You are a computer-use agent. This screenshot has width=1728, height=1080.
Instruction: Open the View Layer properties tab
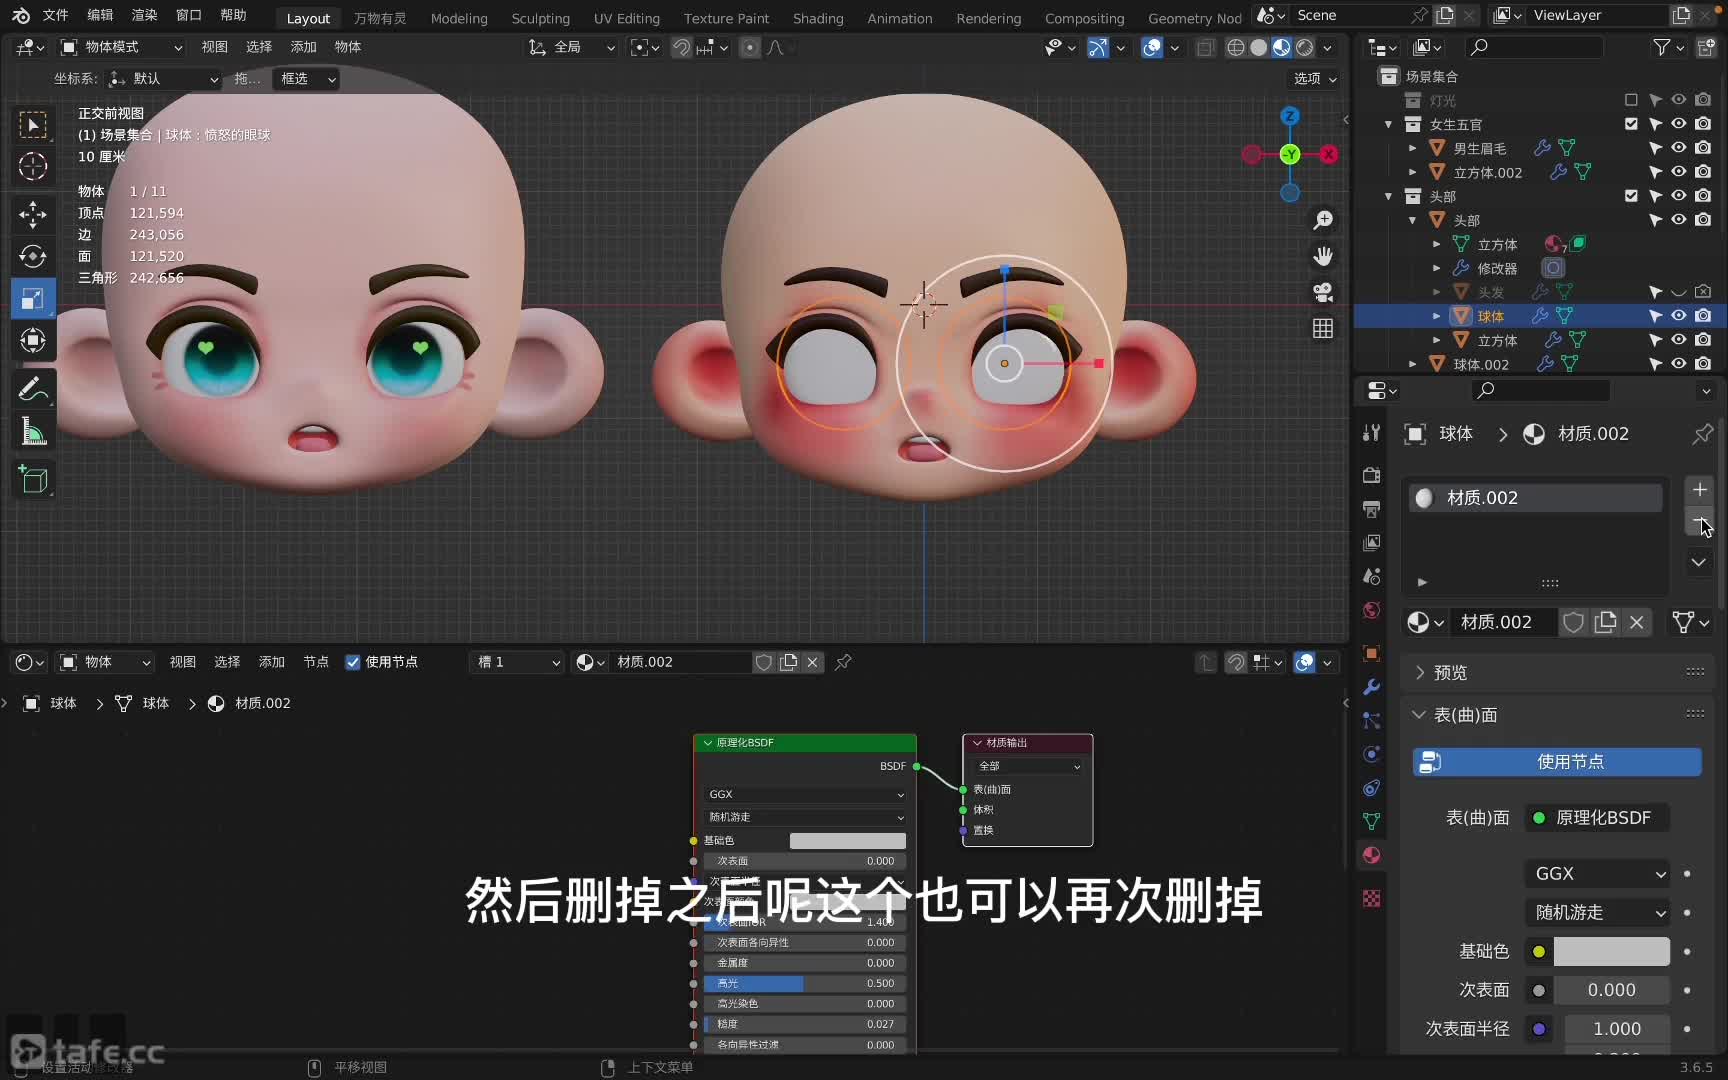coord(1372,543)
